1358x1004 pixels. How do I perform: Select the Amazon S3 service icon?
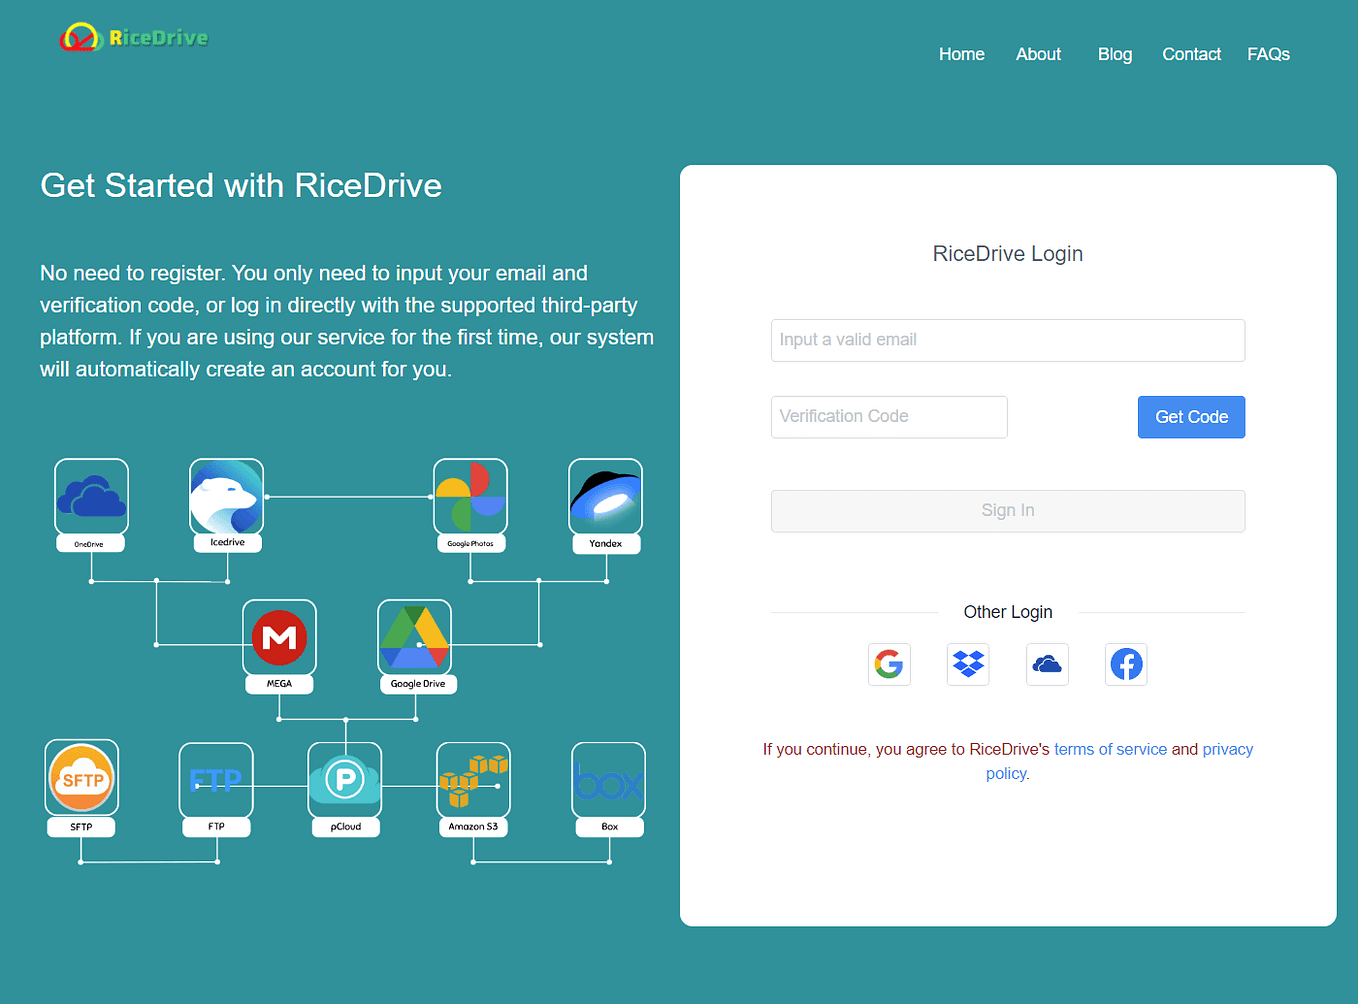point(473,777)
